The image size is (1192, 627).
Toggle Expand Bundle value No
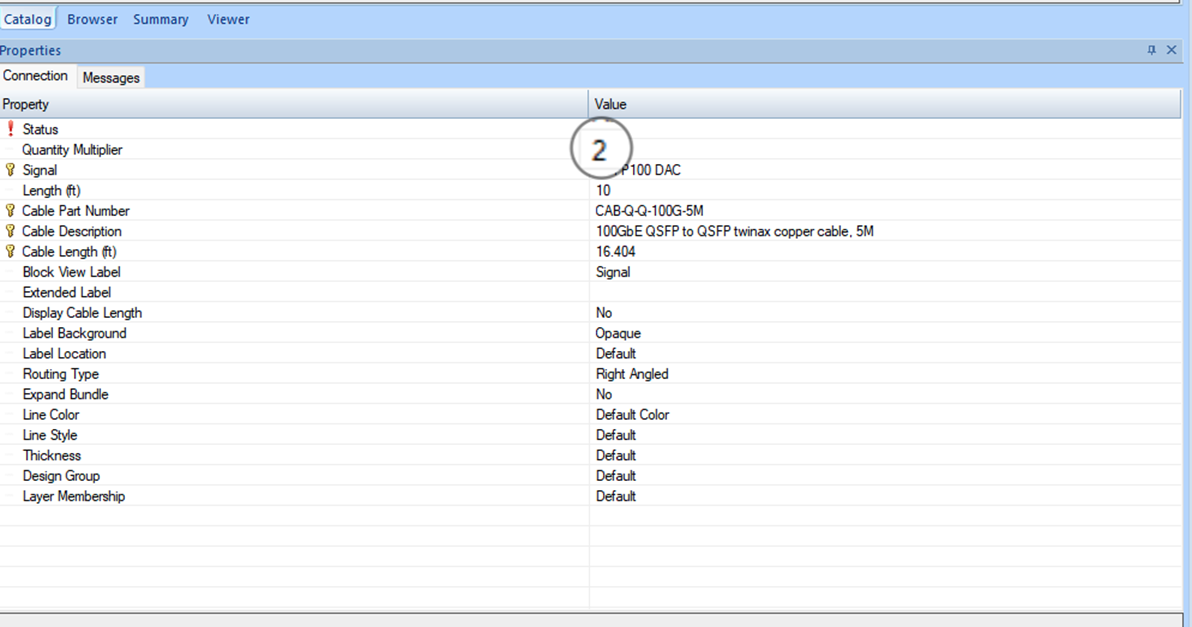[604, 394]
